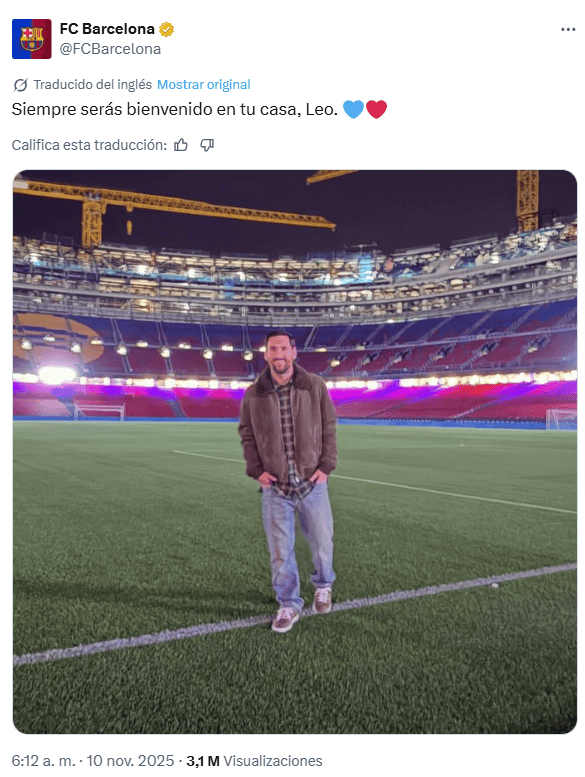Rate the translation with thumbs up
This screenshot has height=777, width=585.
coord(181,145)
